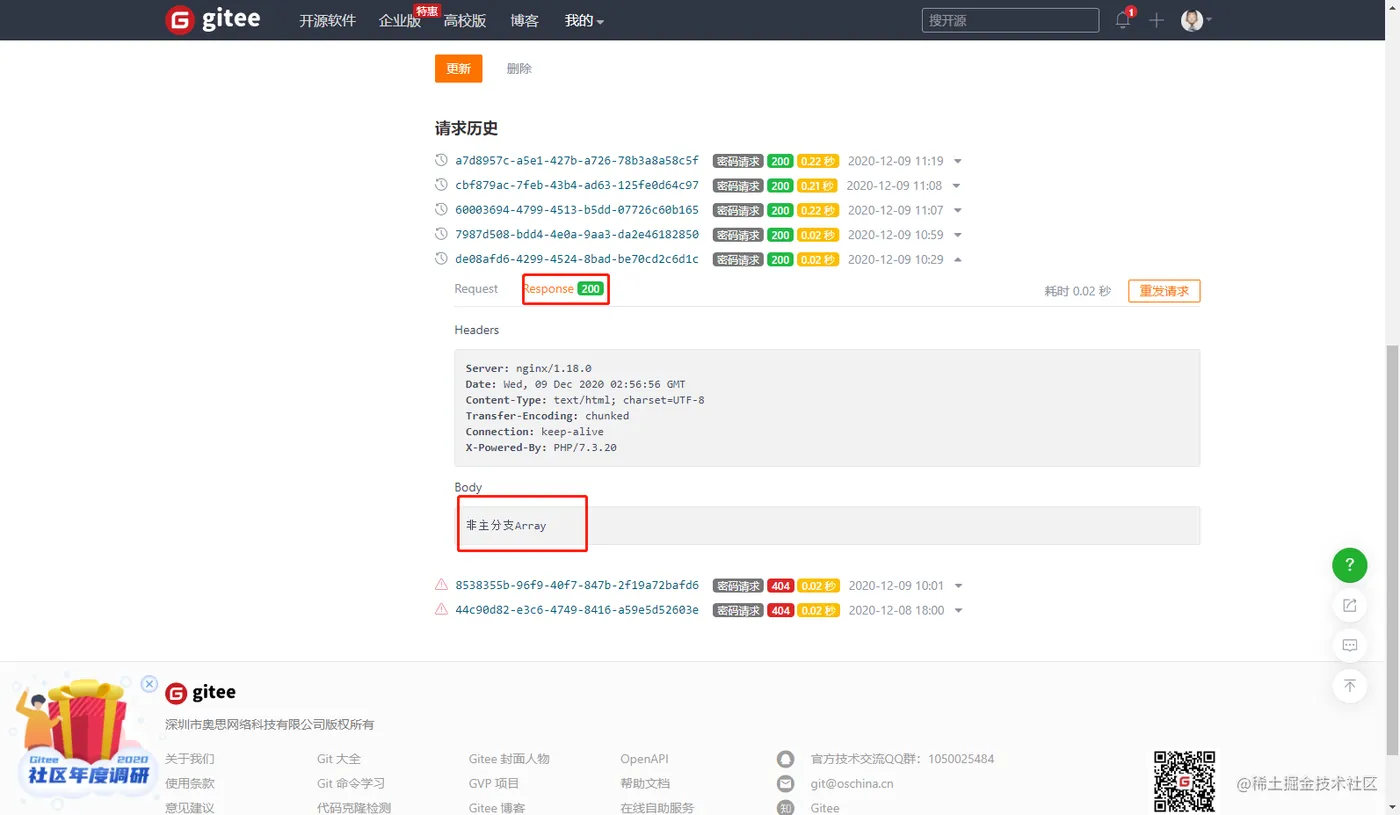Click the orange 更新 button
This screenshot has width=1400, height=815.
point(459,68)
